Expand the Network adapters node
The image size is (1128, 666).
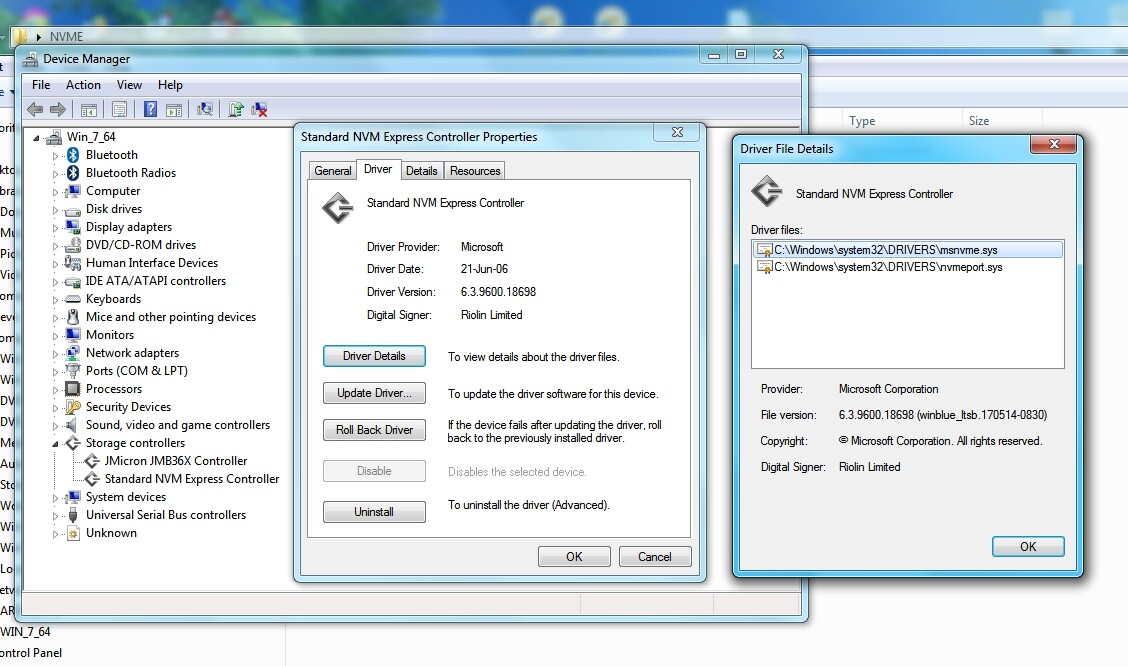57,352
